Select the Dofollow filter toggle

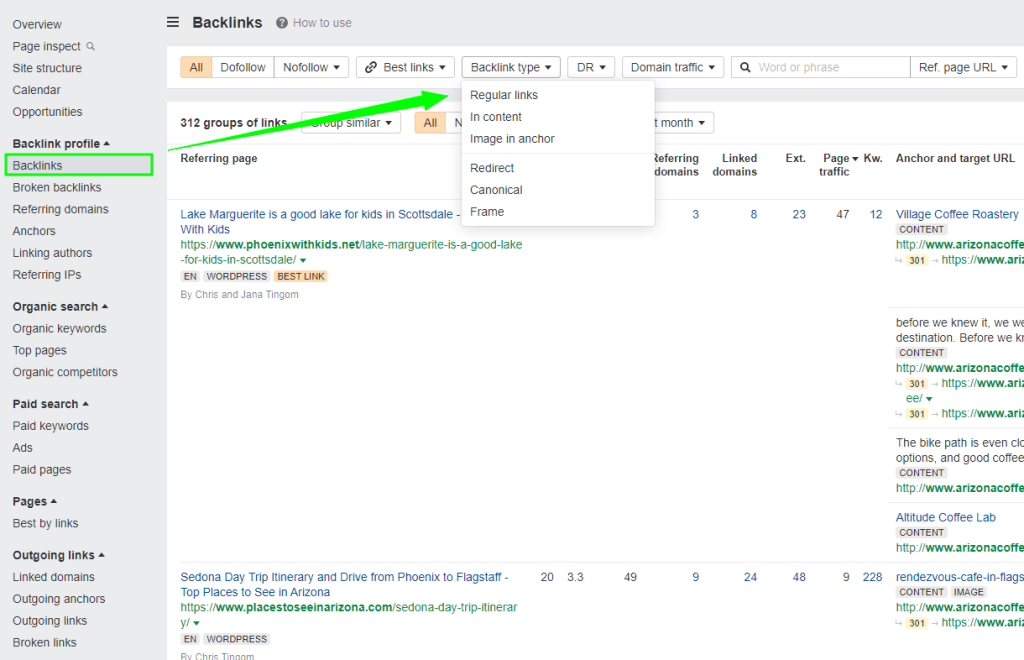243,67
